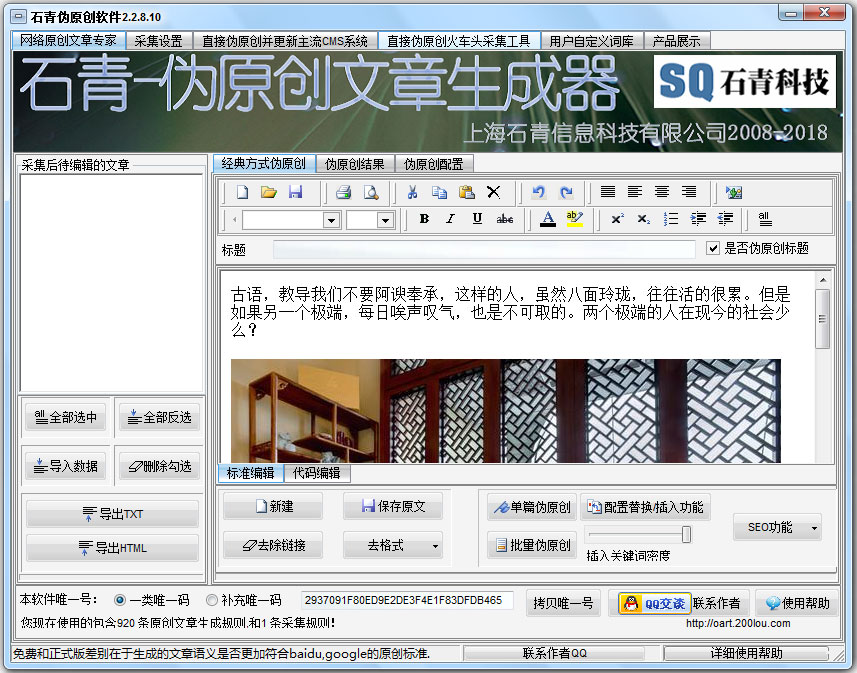The height and width of the screenshot is (673, 857).
Task: Click 去除链接 button
Action: [x=273, y=545]
